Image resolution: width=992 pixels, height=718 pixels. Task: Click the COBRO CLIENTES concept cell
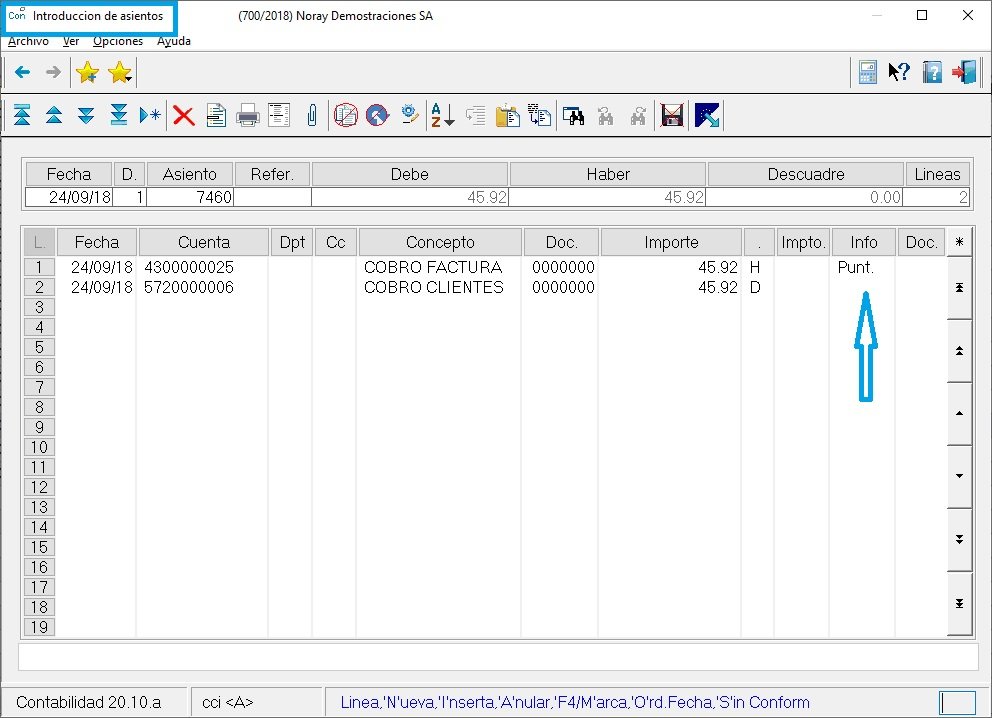pos(434,287)
